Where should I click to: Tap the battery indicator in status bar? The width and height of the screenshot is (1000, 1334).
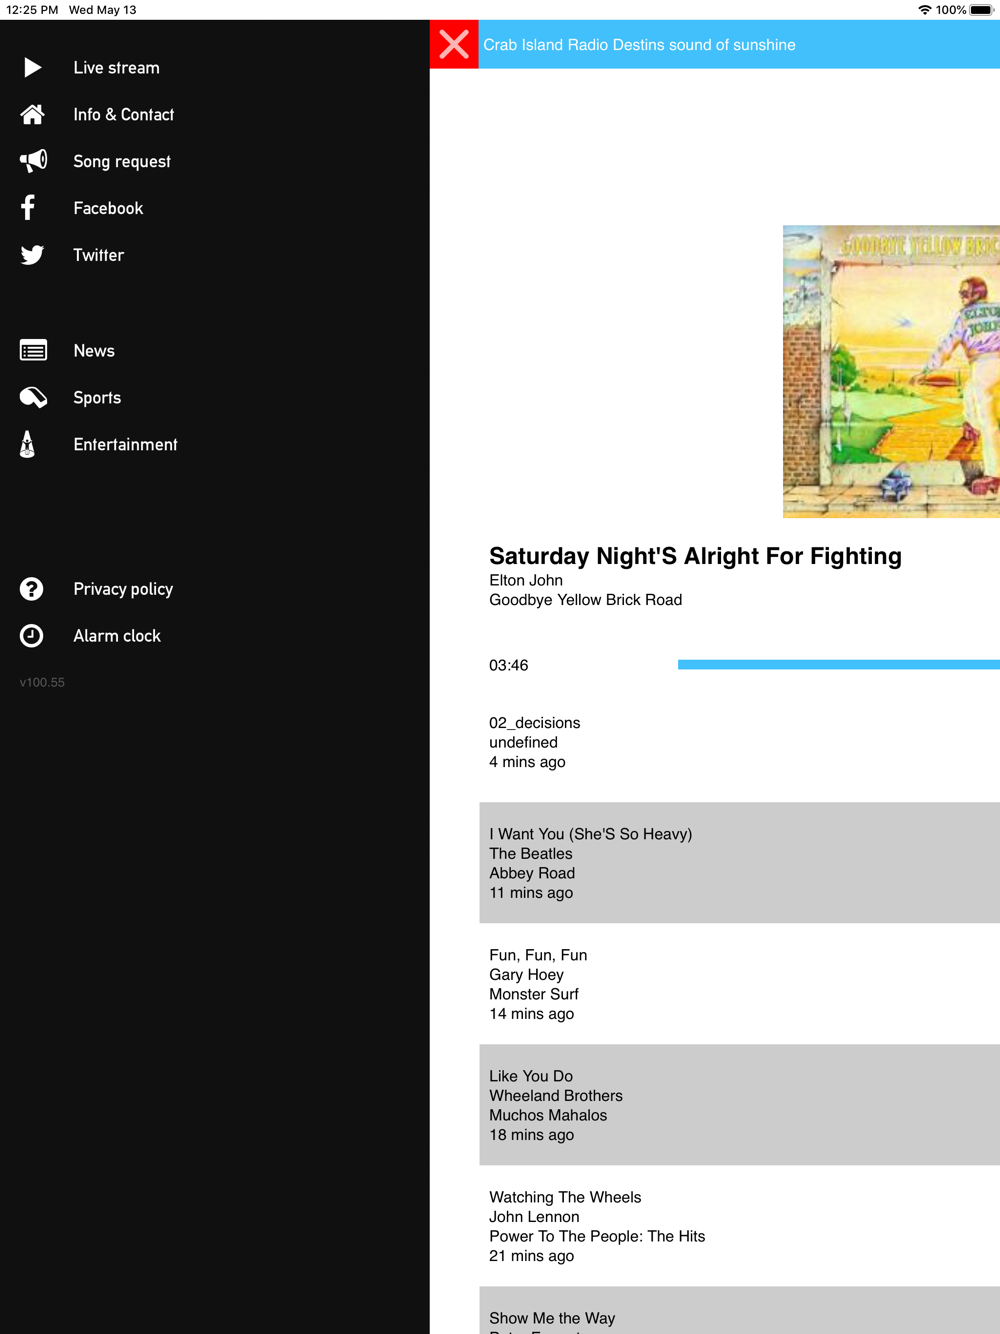point(981,10)
